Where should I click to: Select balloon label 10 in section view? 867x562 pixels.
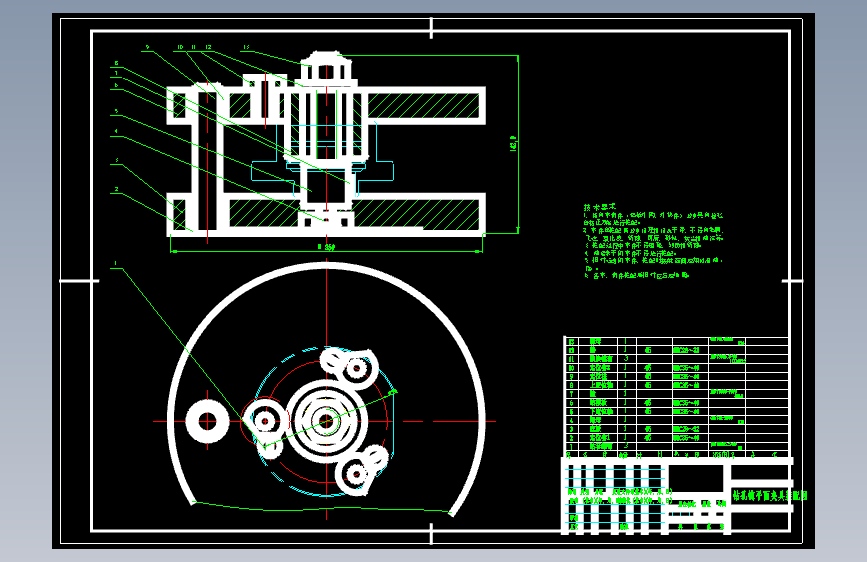[180, 48]
